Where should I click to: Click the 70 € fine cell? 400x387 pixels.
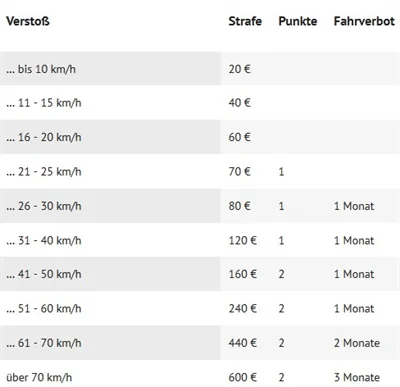239,172
